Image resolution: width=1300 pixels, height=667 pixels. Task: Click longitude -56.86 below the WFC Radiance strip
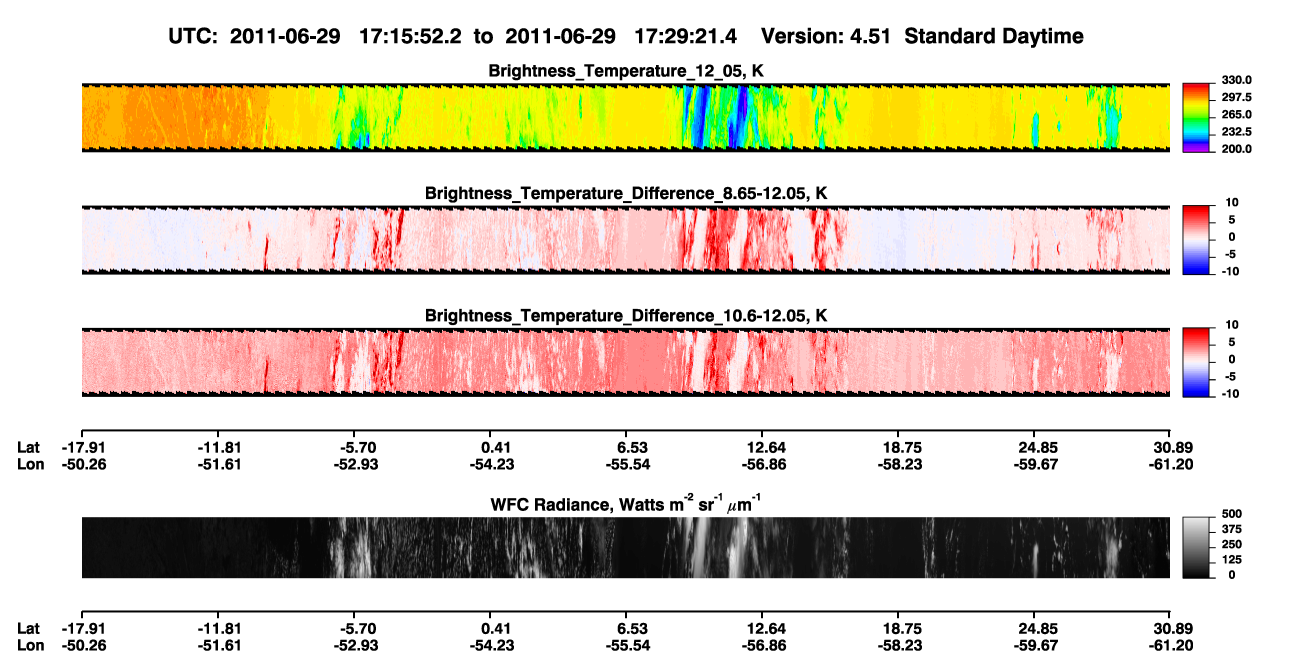point(762,644)
